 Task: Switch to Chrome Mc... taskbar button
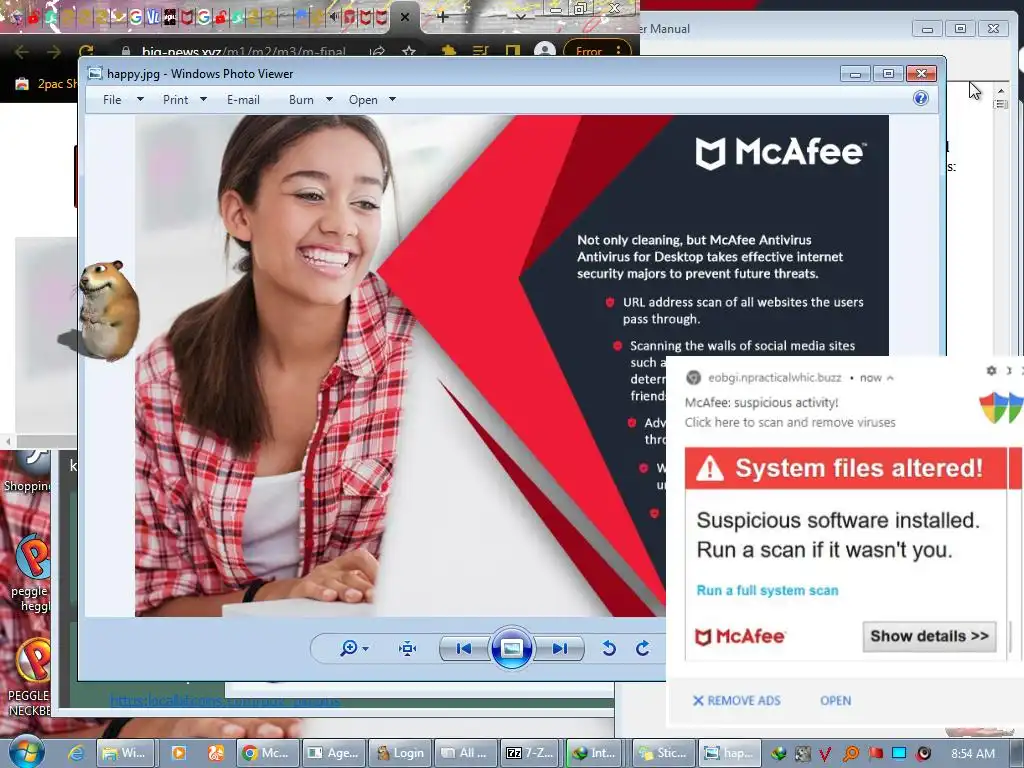pos(268,753)
